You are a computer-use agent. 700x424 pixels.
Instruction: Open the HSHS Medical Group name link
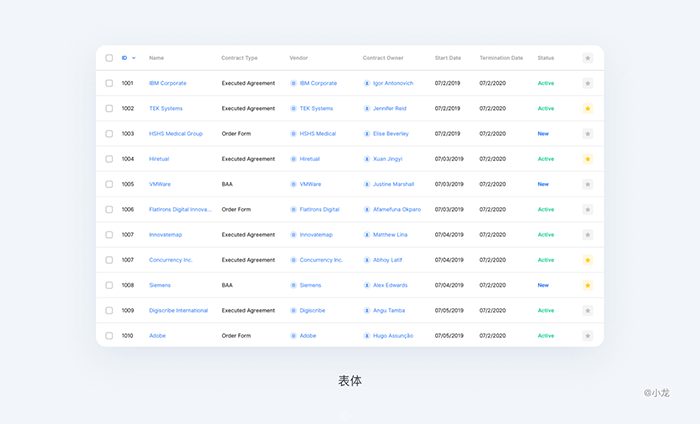[176, 134]
